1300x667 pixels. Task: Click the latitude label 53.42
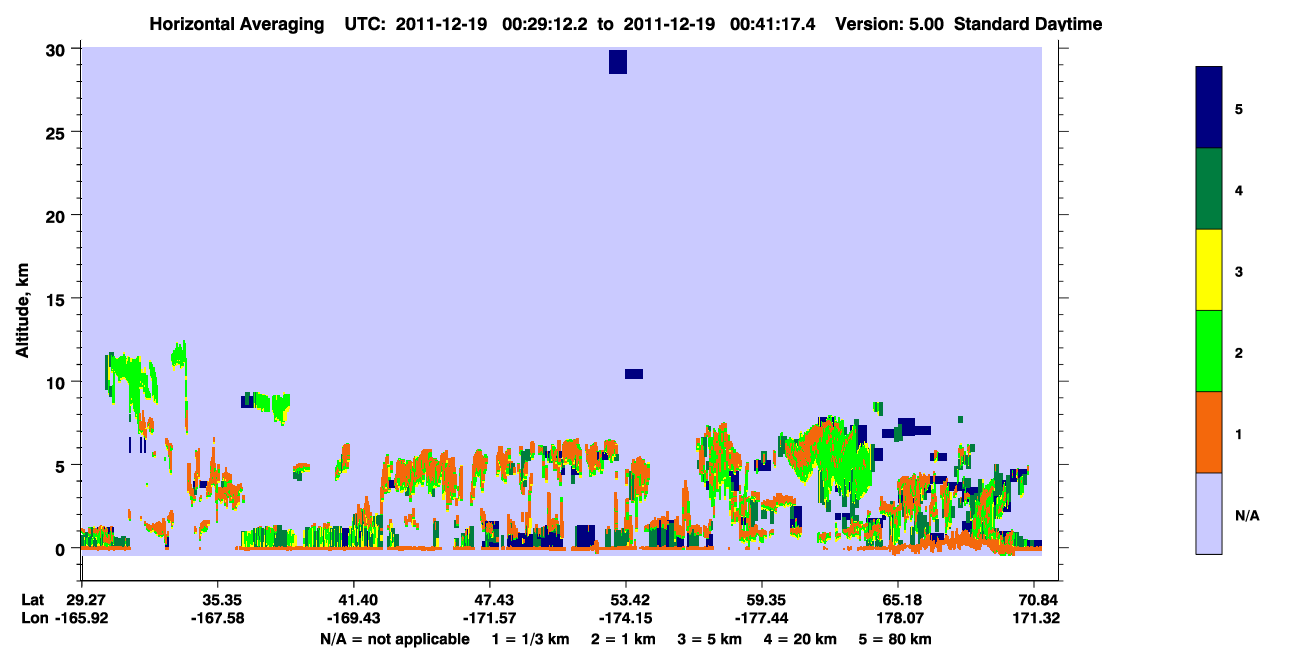click(x=625, y=600)
